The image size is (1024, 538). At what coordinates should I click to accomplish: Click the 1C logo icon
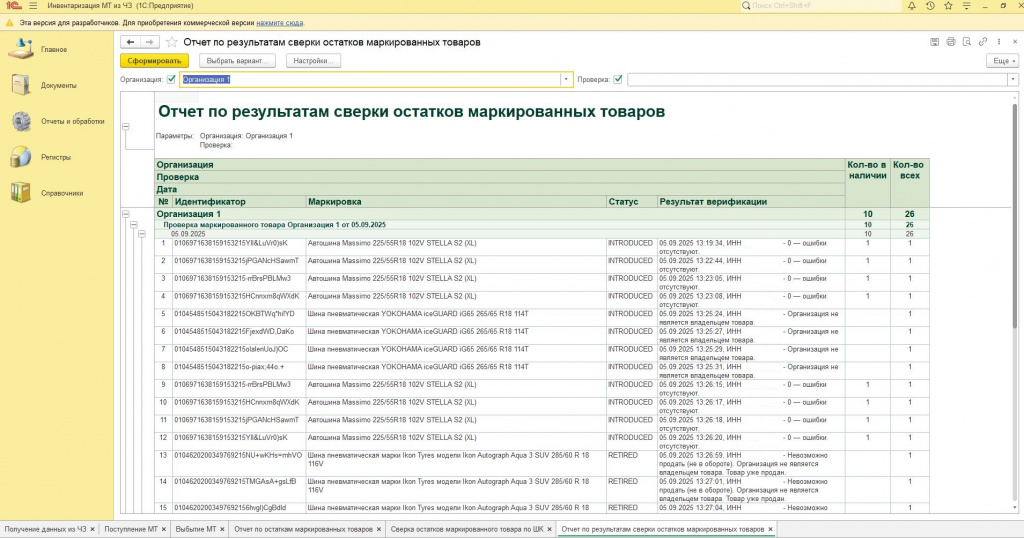[14, 6]
